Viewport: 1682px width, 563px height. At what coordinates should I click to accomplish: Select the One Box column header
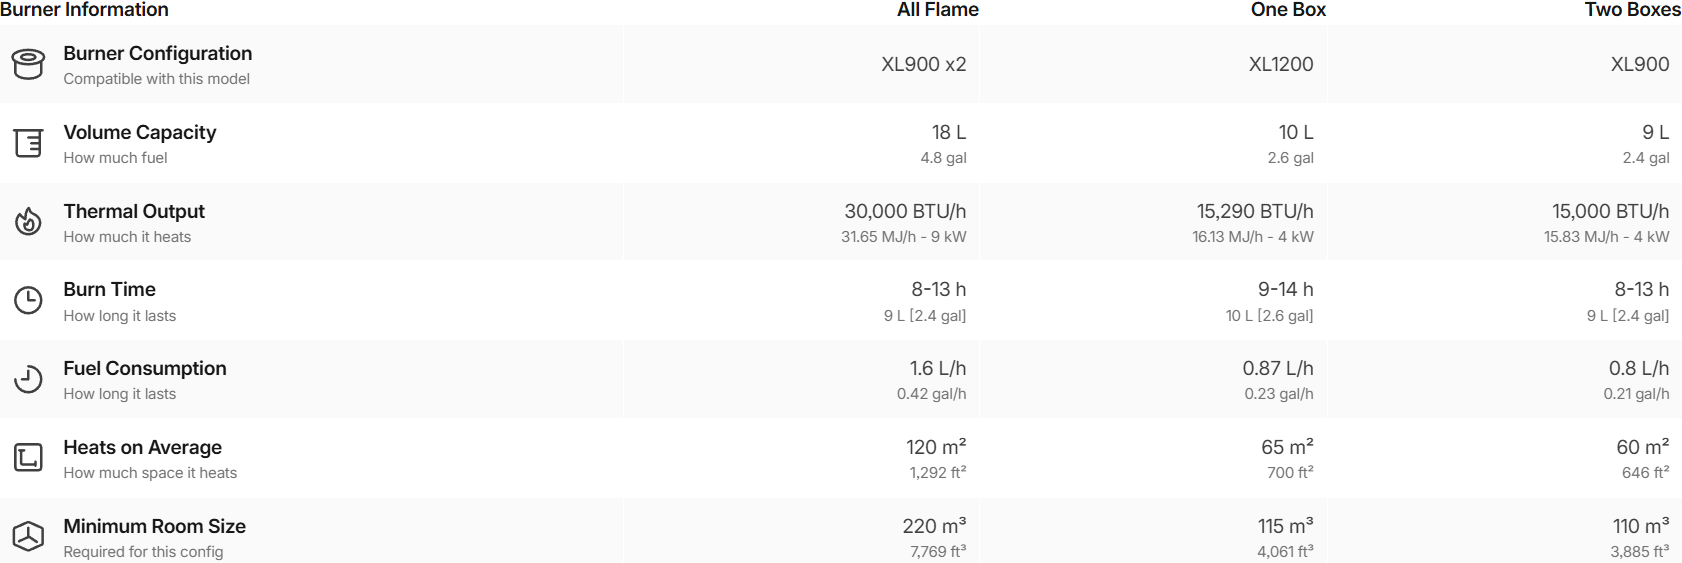(1287, 10)
